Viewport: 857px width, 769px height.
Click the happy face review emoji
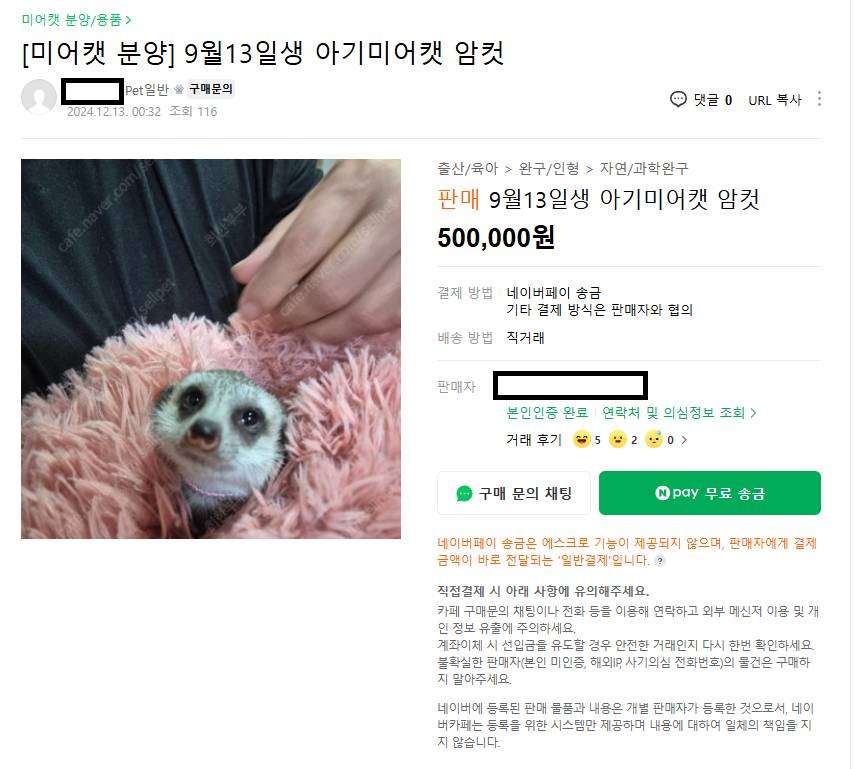[580, 439]
